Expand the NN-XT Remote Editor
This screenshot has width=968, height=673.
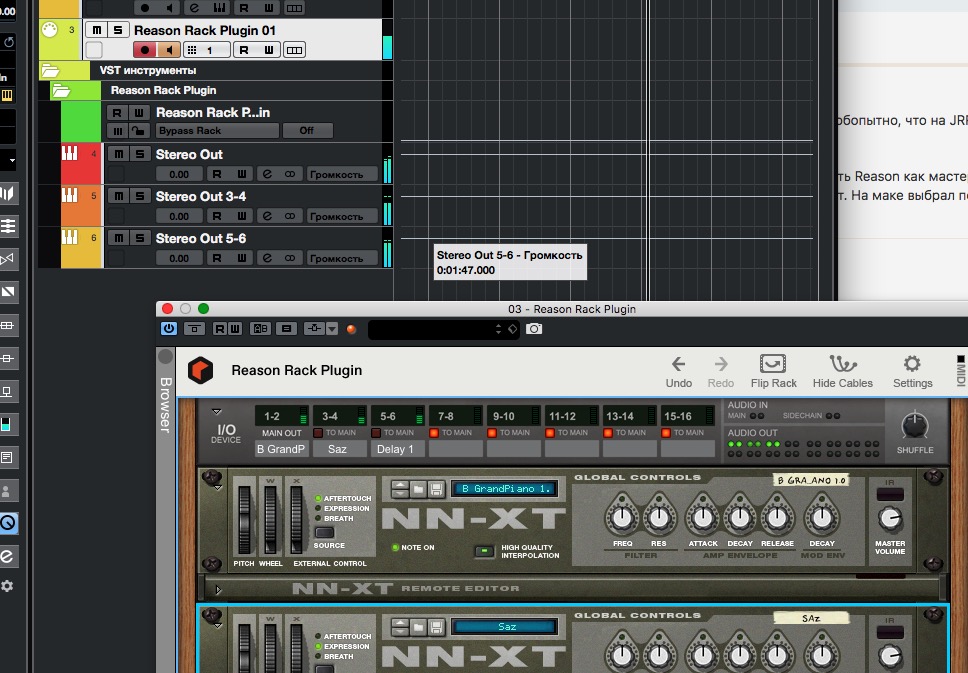tap(218, 590)
